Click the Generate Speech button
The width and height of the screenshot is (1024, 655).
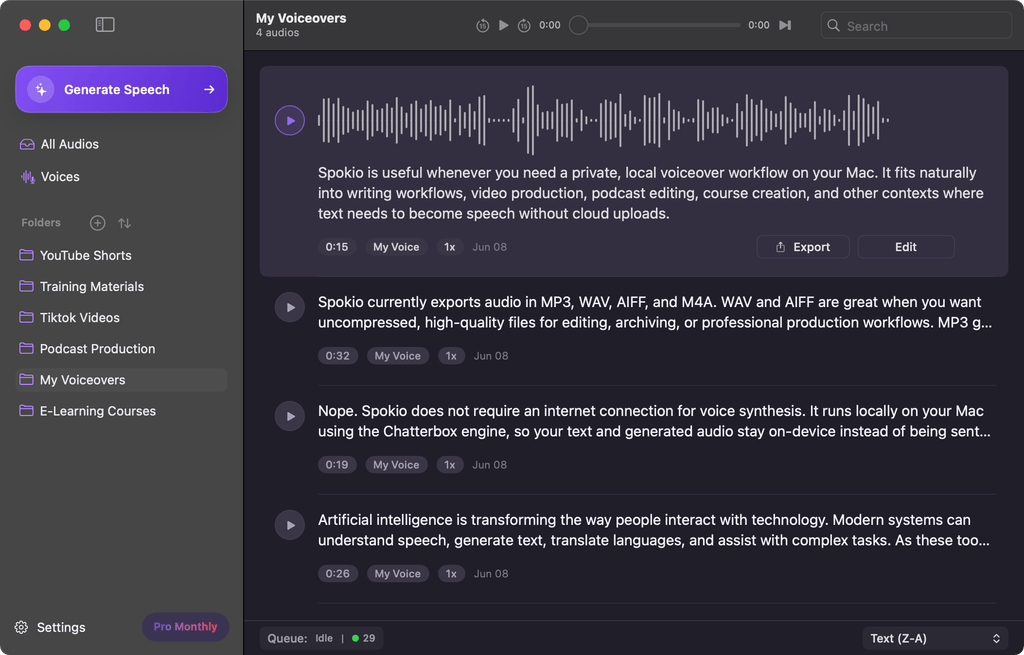(121, 89)
